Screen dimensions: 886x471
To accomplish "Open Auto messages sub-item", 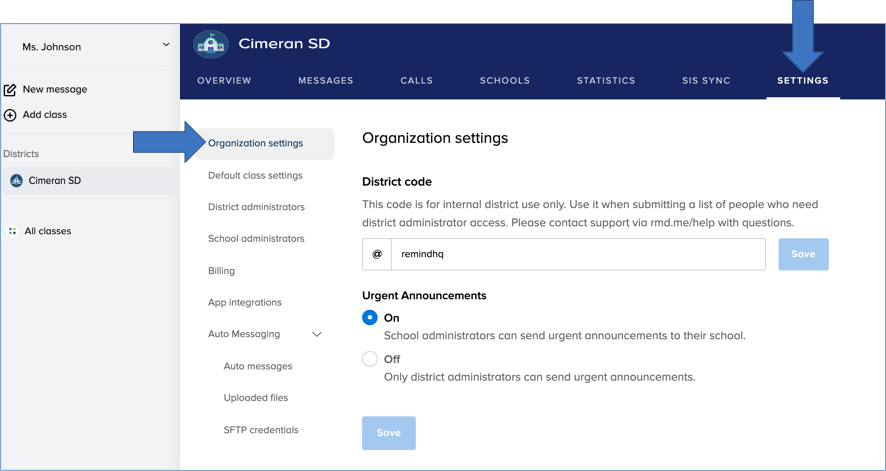I will pyautogui.click(x=258, y=366).
